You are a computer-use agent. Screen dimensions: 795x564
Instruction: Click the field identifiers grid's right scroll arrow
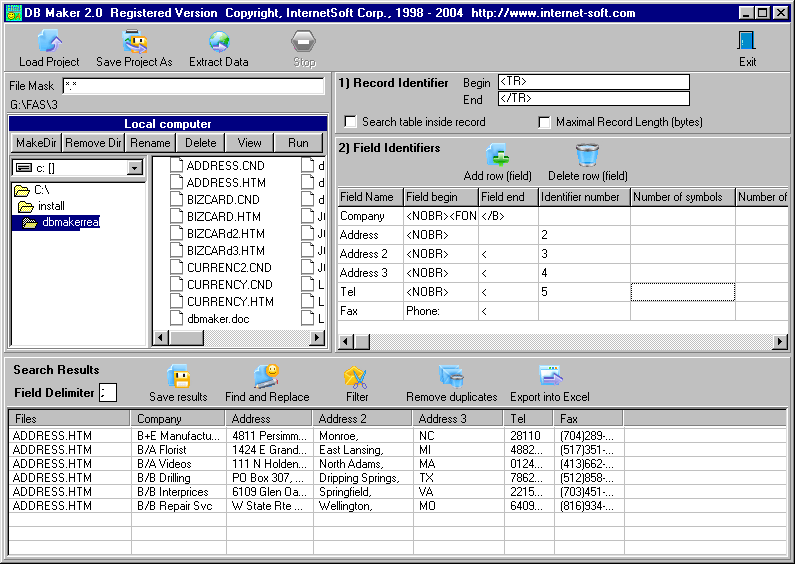pos(780,342)
